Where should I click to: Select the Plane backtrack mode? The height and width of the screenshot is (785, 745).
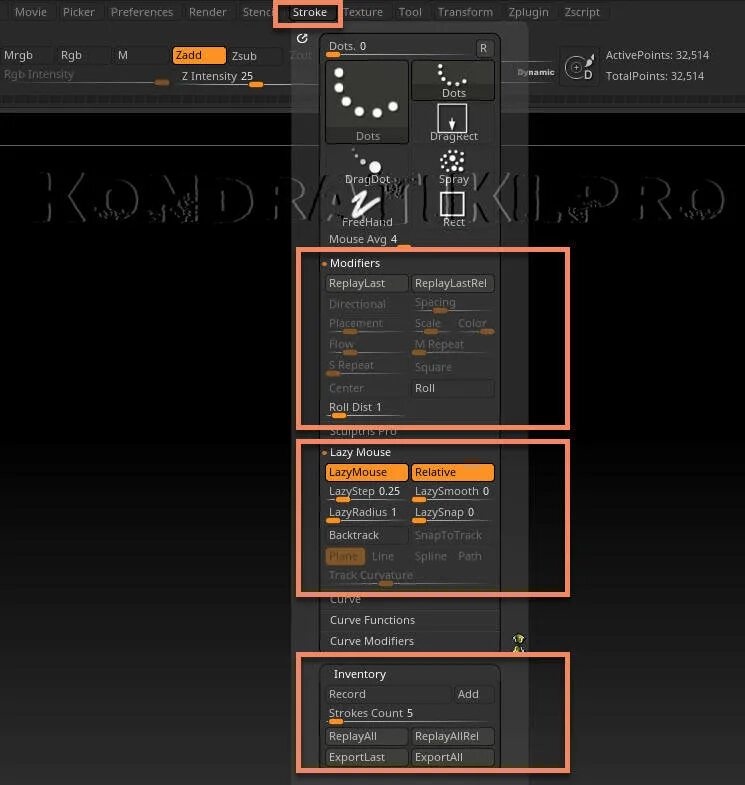point(344,556)
